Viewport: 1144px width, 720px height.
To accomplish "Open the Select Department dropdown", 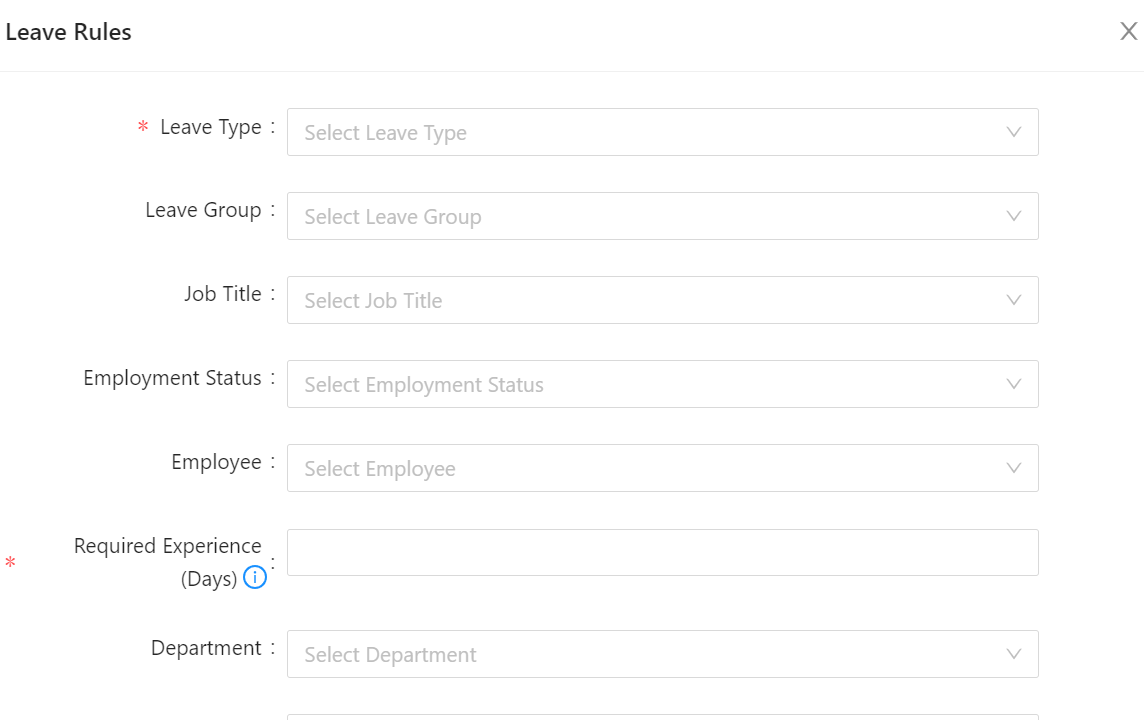I will [650, 654].
